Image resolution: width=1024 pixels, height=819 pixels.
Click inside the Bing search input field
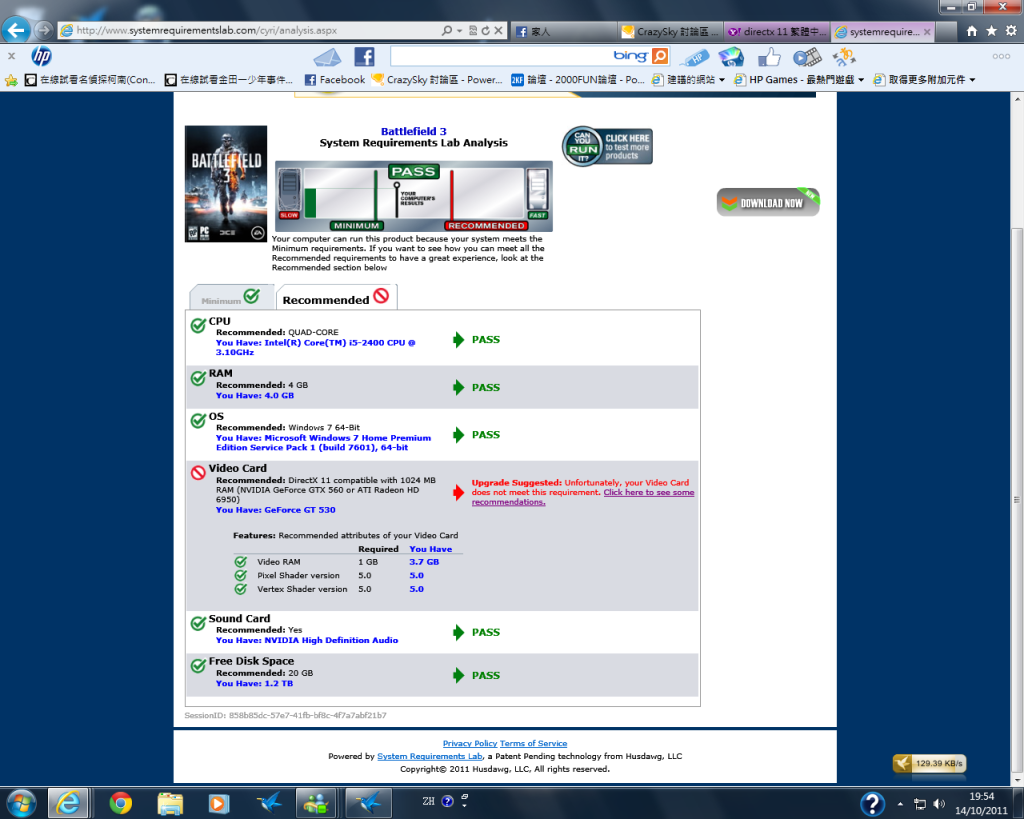coord(500,56)
